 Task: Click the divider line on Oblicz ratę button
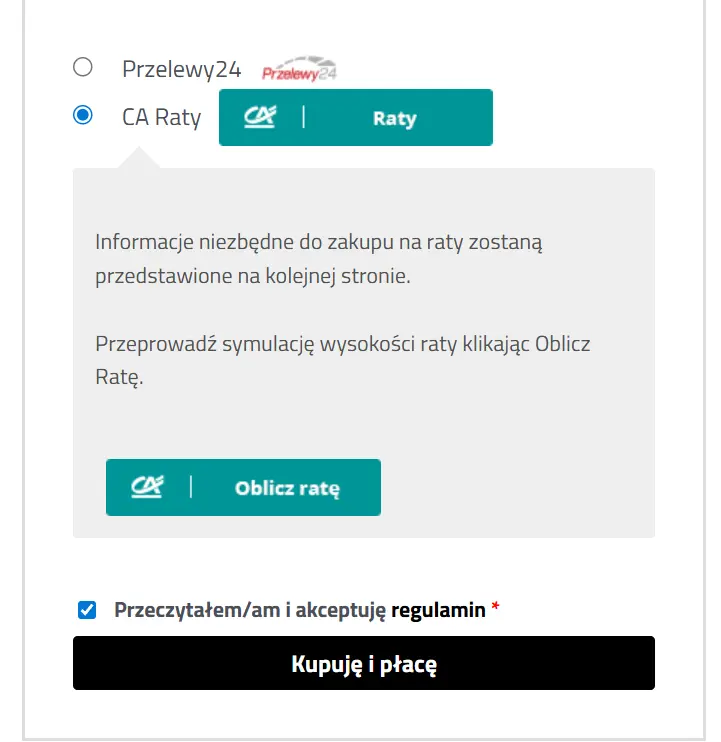[x=190, y=487]
